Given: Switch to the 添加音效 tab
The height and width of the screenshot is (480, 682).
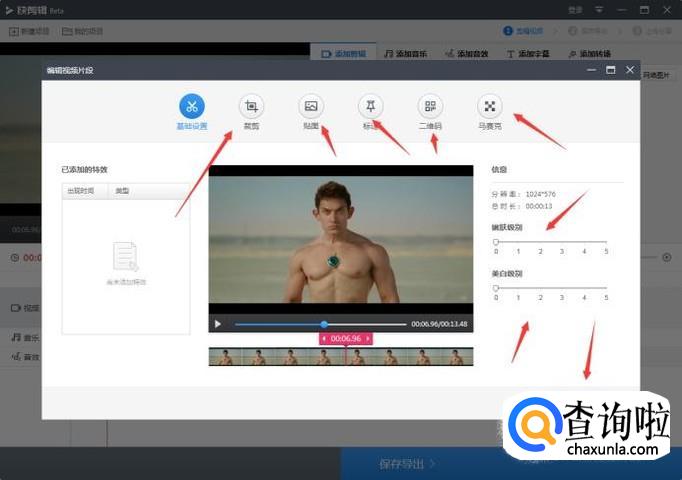Looking at the screenshot, I should (467, 54).
